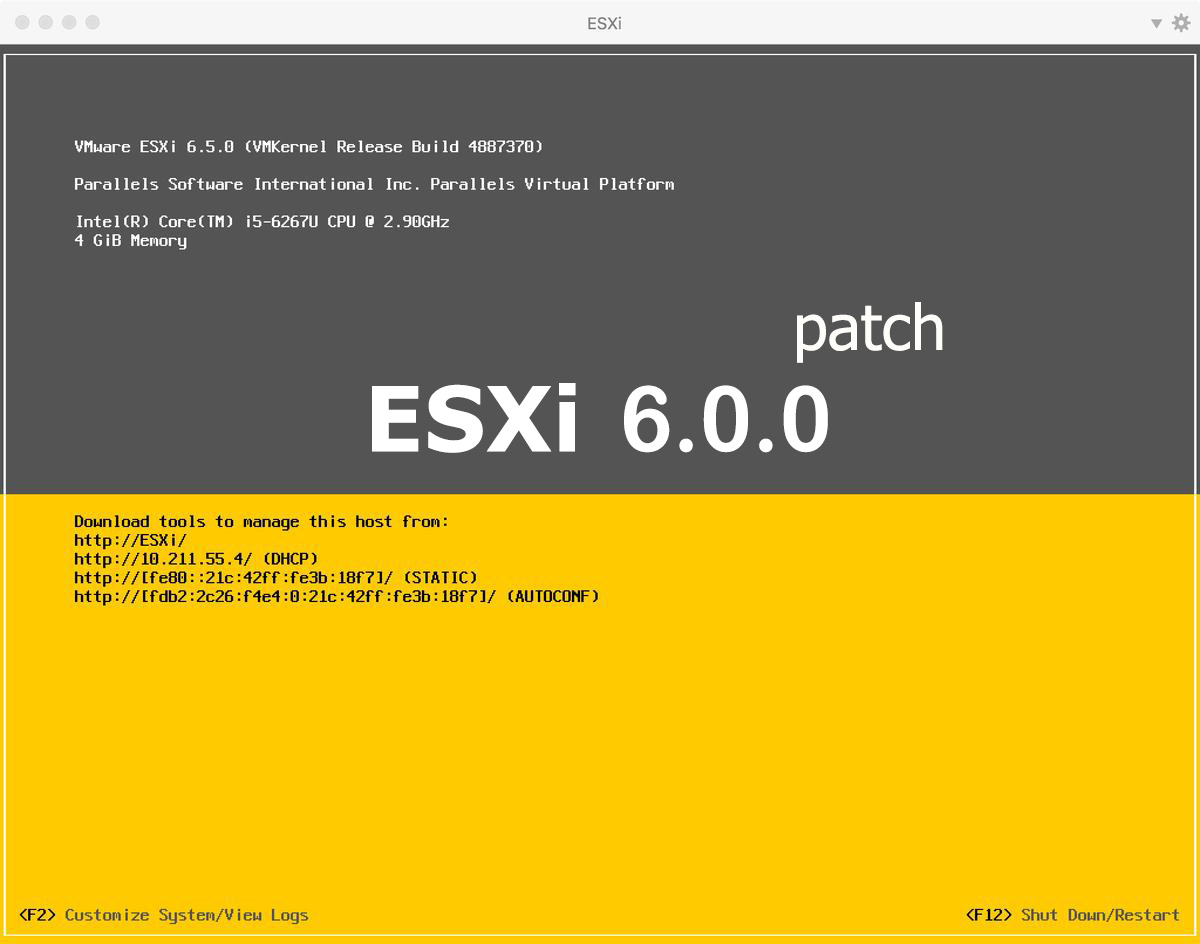This screenshot has height=944, width=1200.
Task: Click the Intel Core i5-6267U CPU line
Action: [262, 222]
